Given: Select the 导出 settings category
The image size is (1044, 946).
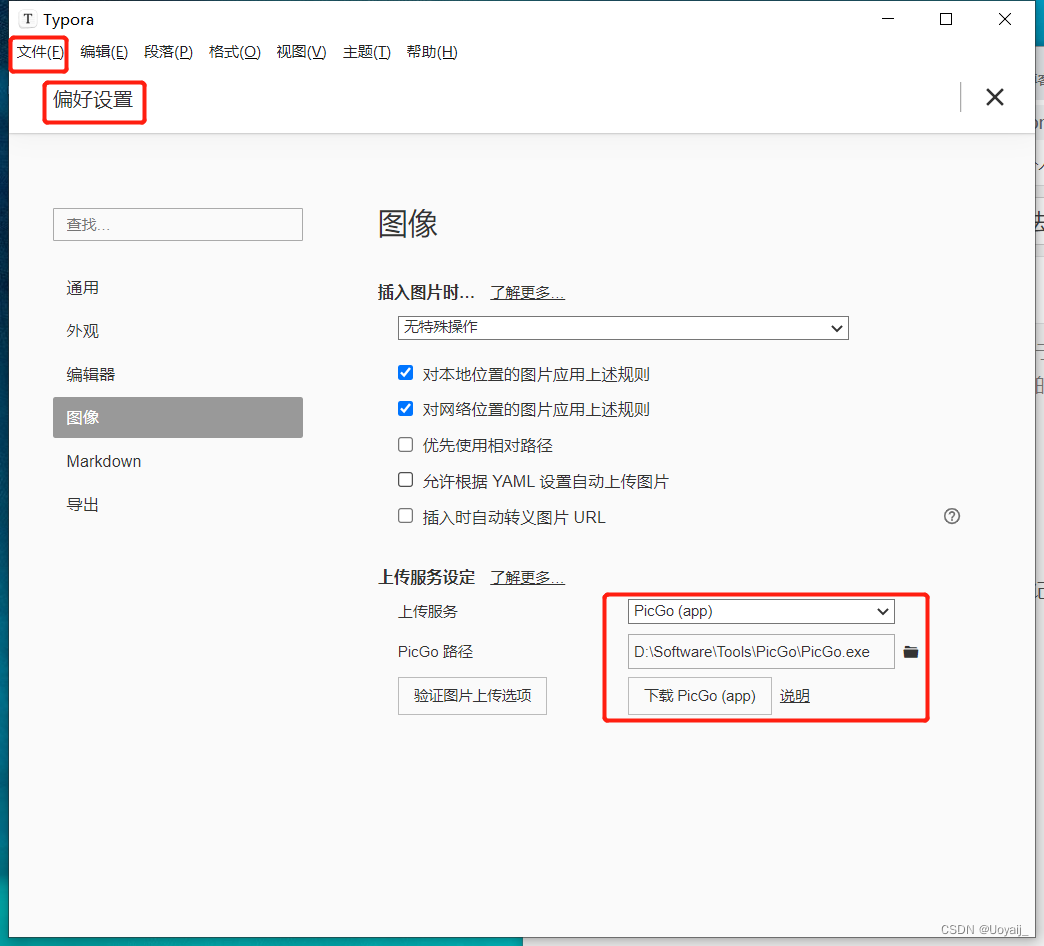Looking at the screenshot, I should coord(178,505).
